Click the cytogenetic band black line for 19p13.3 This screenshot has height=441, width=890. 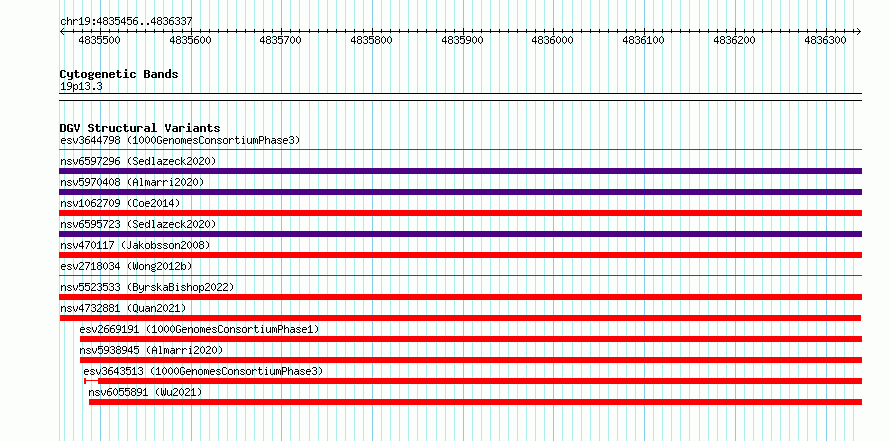pyautogui.click(x=460, y=96)
